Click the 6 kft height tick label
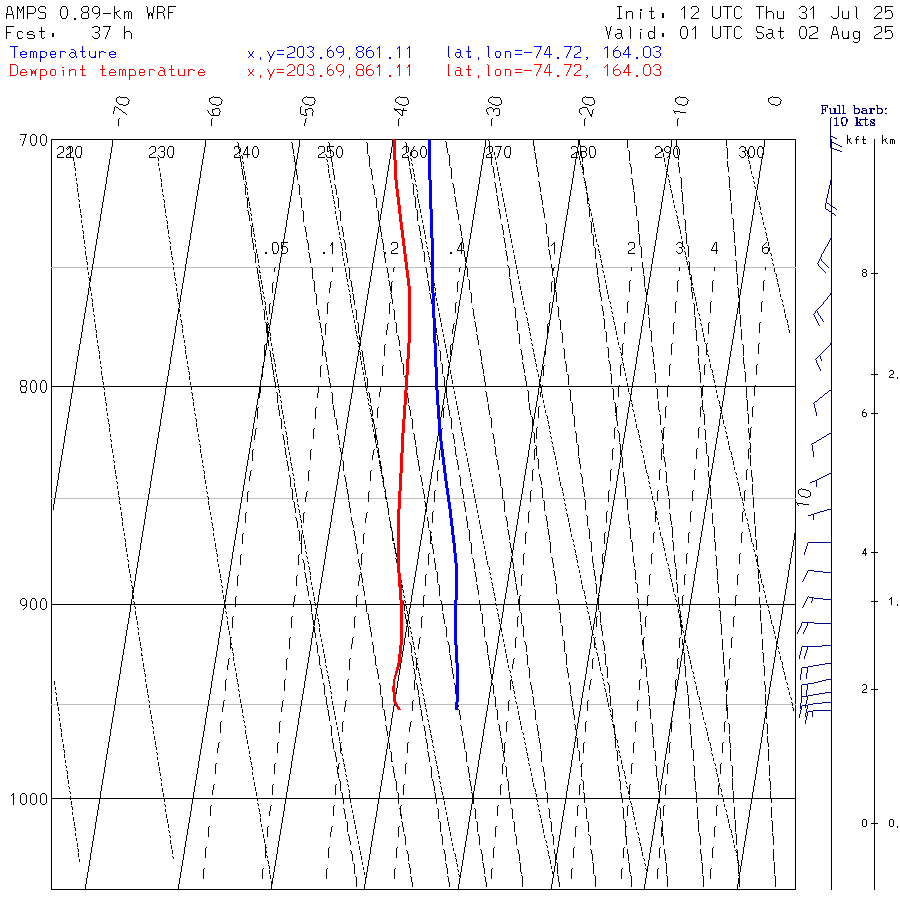The image size is (900, 900). 864,414
